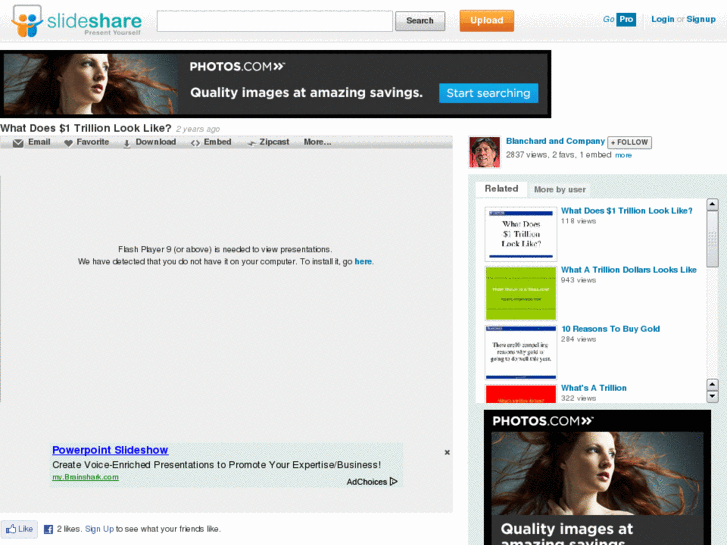727x545 pixels.
Task: Open thumbnail of What Does $1 Trillion slideshow
Action: 521,234
